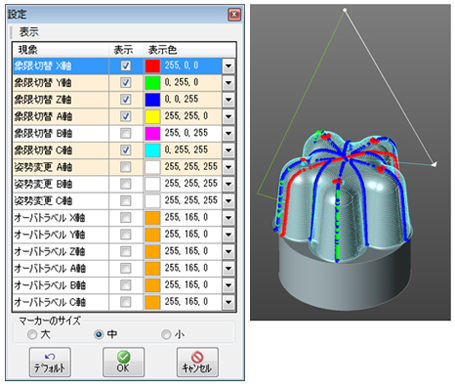The width and height of the screenshot is (455, 387).
Task: Click the キャンセル button
Action: tap(197, 362)
